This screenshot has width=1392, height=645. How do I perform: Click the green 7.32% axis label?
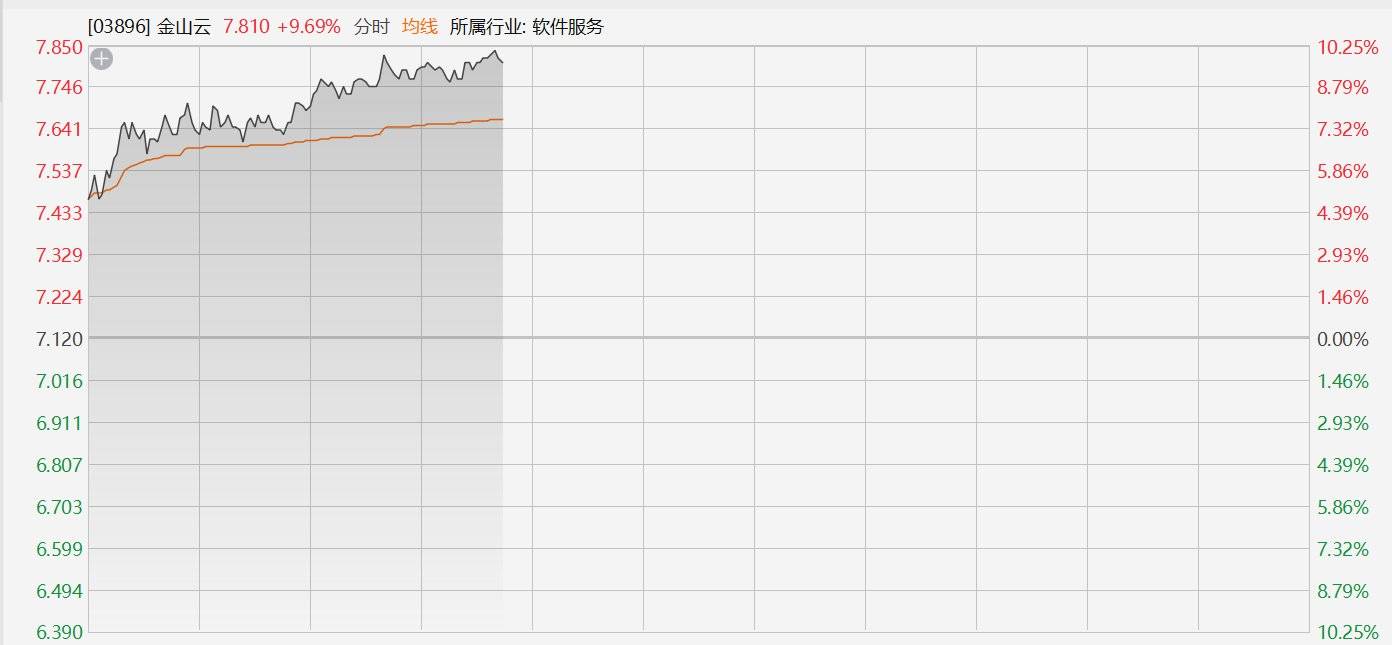(1342, 549)
